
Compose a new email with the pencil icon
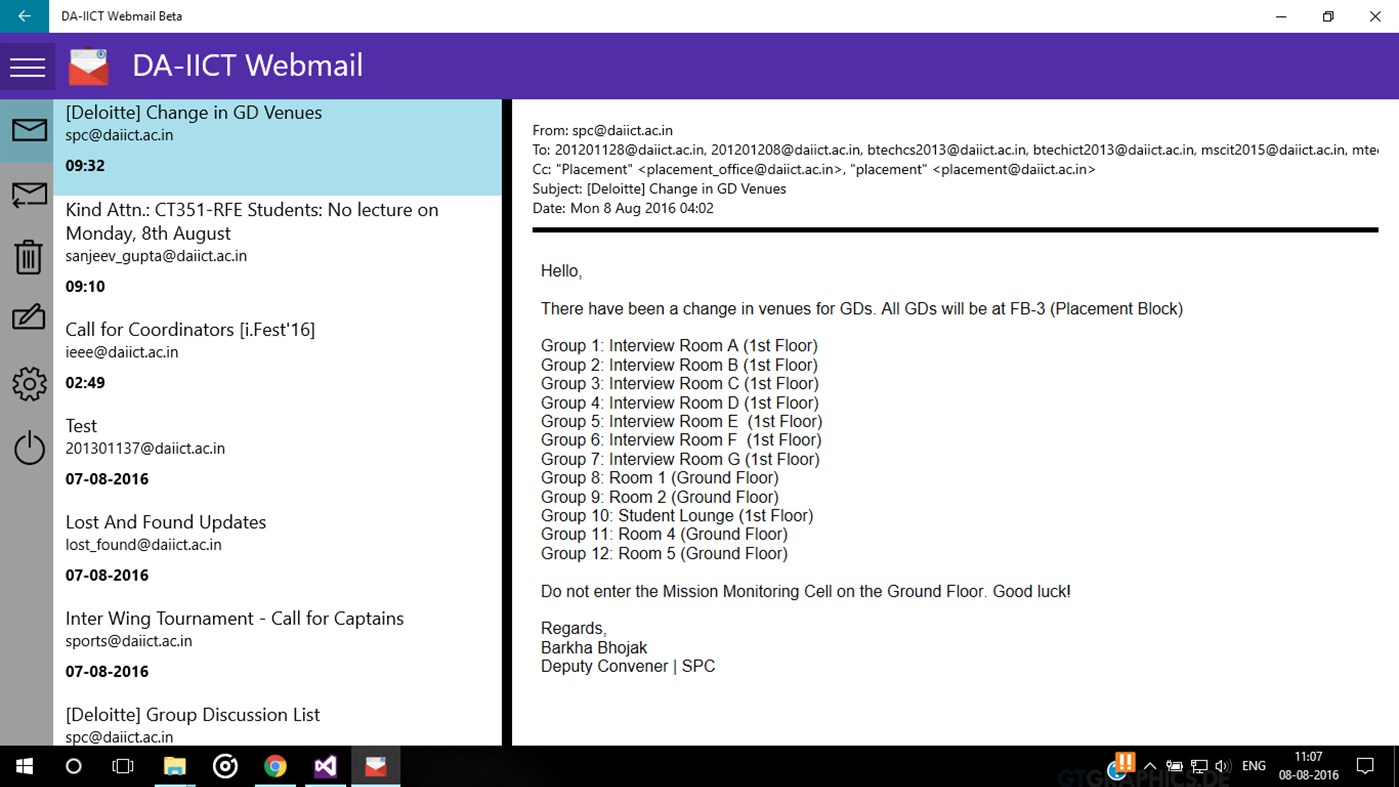[x=28, y=318]
